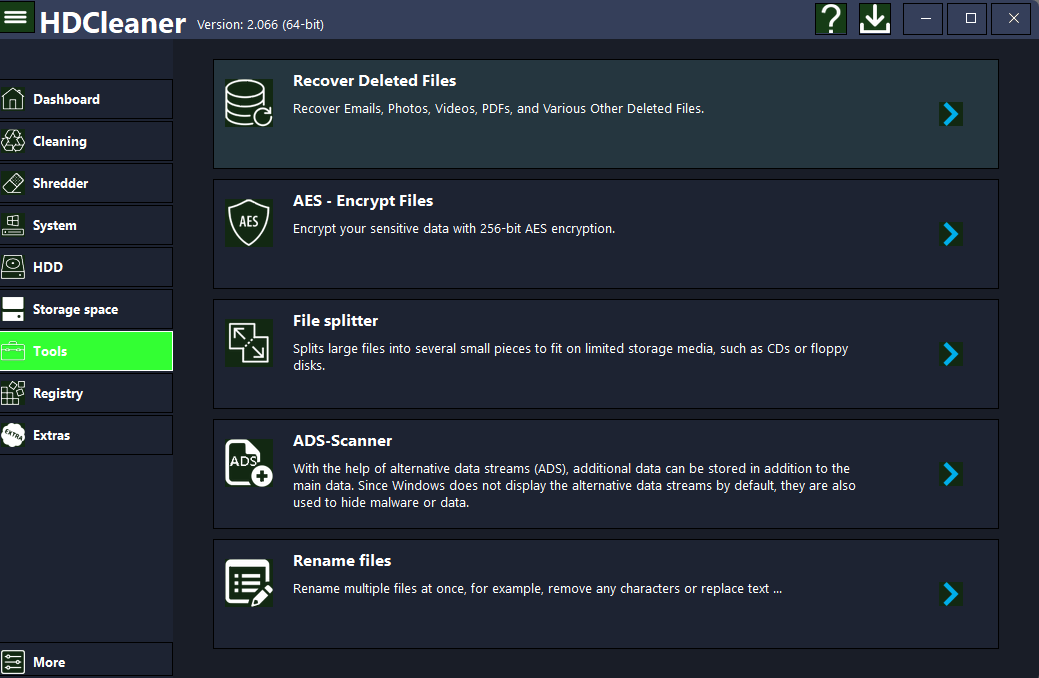Open the Storage space section

pos(86,309)
